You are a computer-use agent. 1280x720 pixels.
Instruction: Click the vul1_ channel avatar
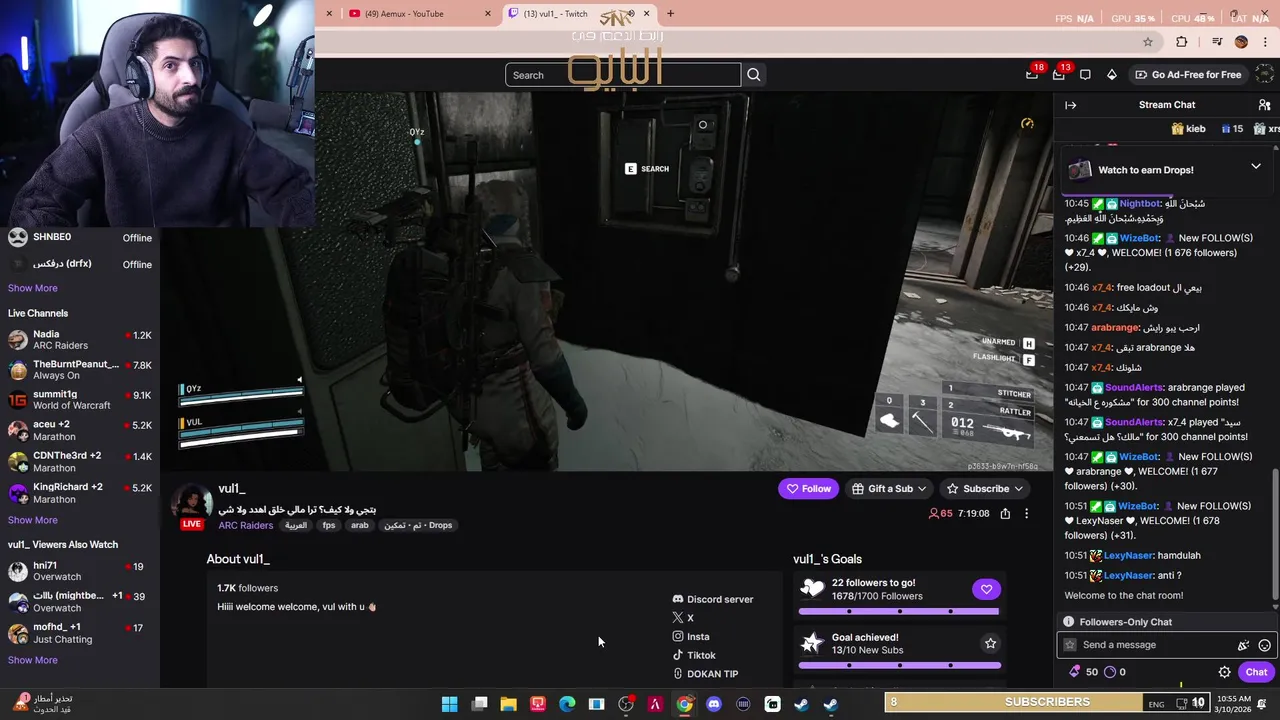(x=192, y=504)
